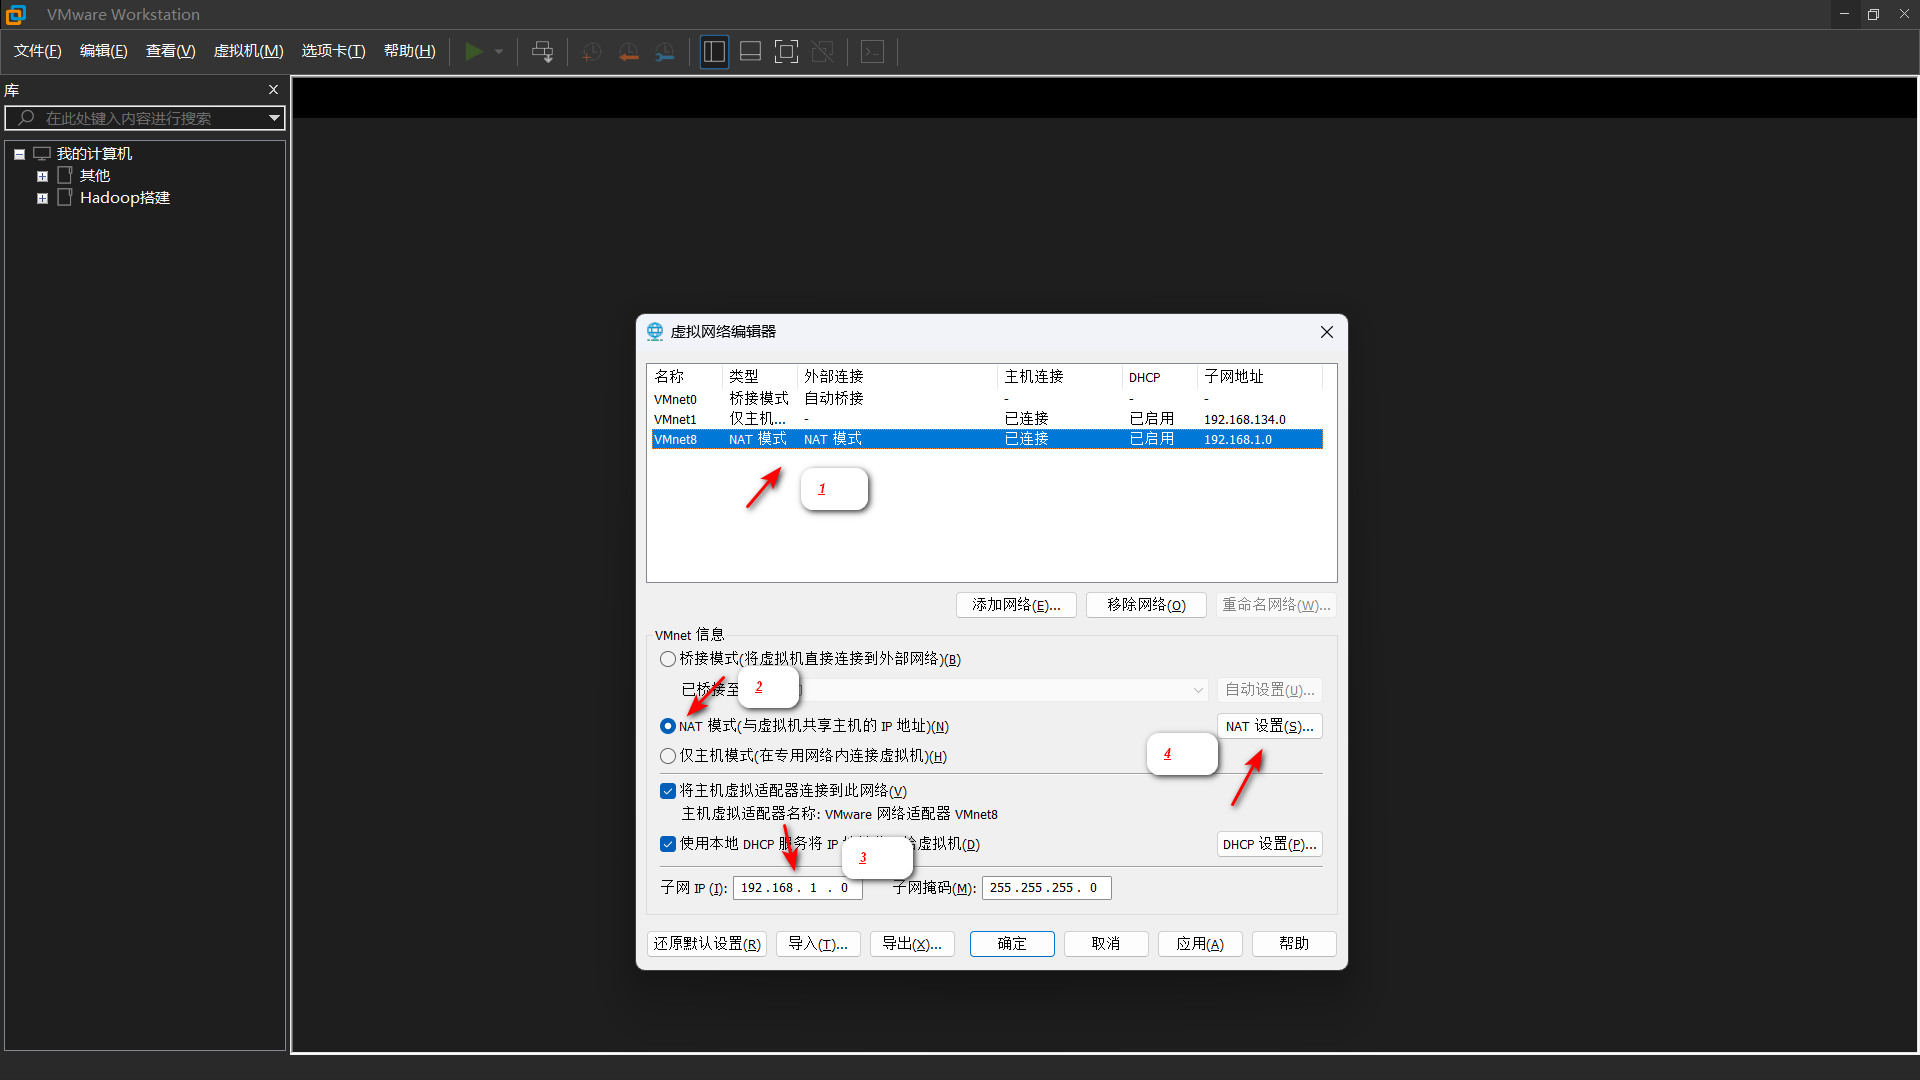Click the subnet IP input field
Viewport: 1920px width, 1080px height.
[796, 888]
